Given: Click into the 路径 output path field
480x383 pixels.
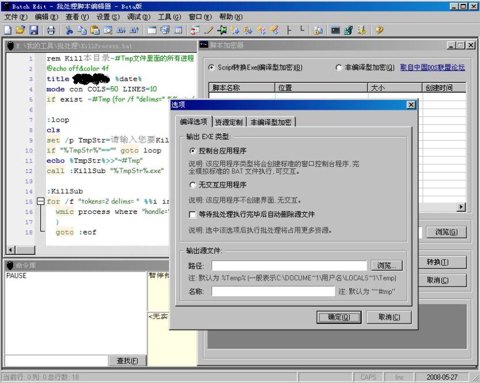Looking at the screenshot, I should point(289,266).
